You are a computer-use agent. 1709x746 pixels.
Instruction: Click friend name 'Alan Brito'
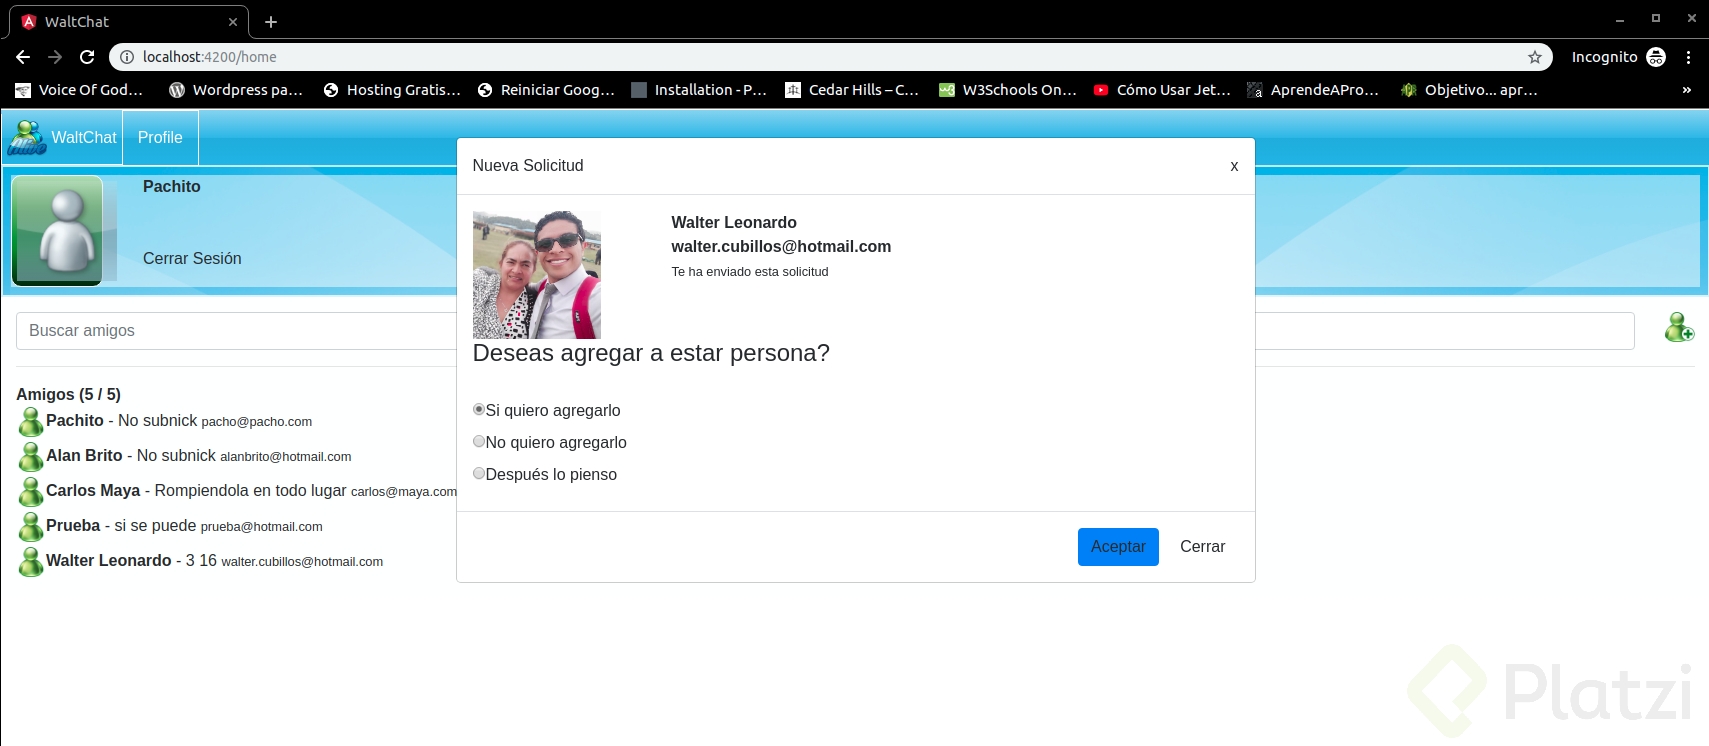coord(84,455)
